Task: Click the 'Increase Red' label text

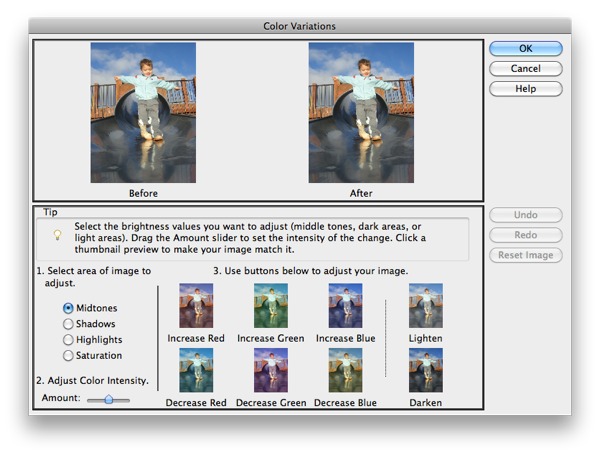Action: (x=196, y=338)
